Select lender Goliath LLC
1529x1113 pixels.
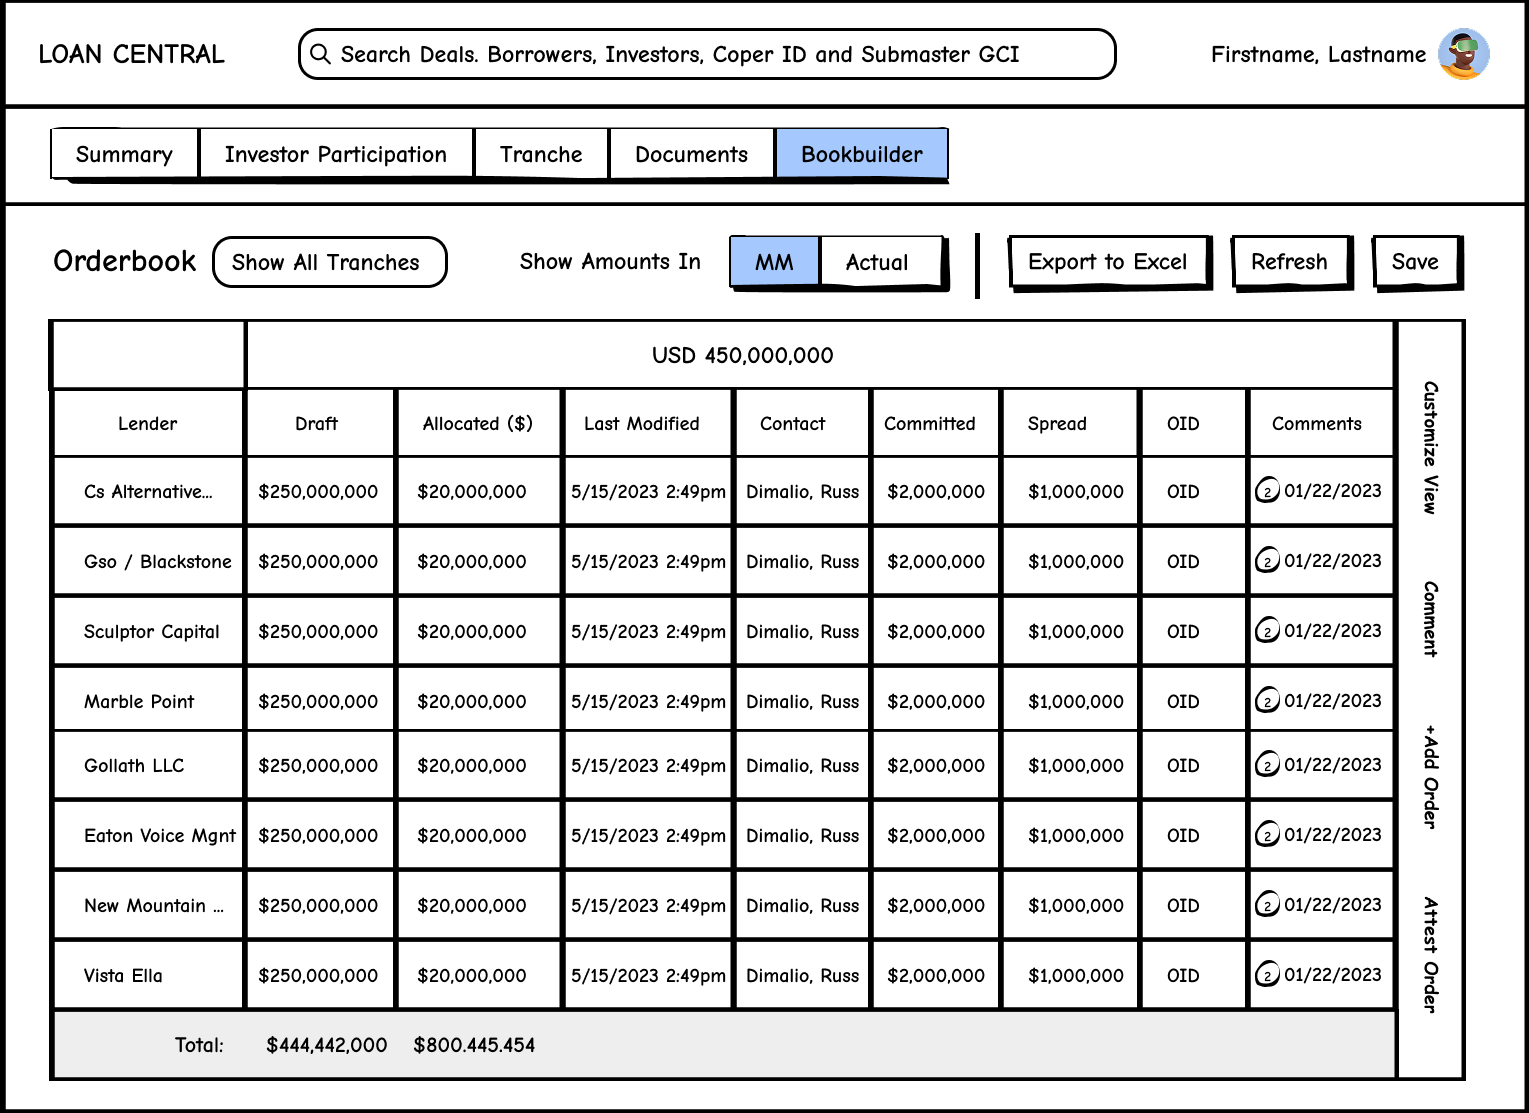click(x=134, y=765)
